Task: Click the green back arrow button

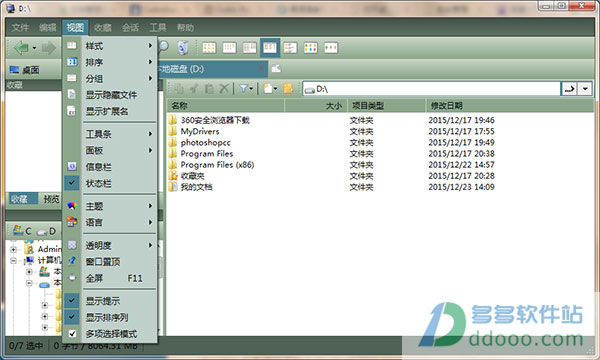Action: pos(21,48)
